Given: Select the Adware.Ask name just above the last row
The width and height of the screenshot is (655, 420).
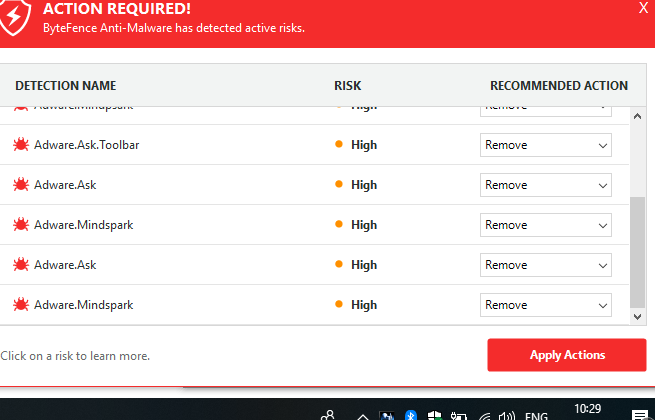Looking at the screenshot, I should pyautogui.click(x=65, y=265).
